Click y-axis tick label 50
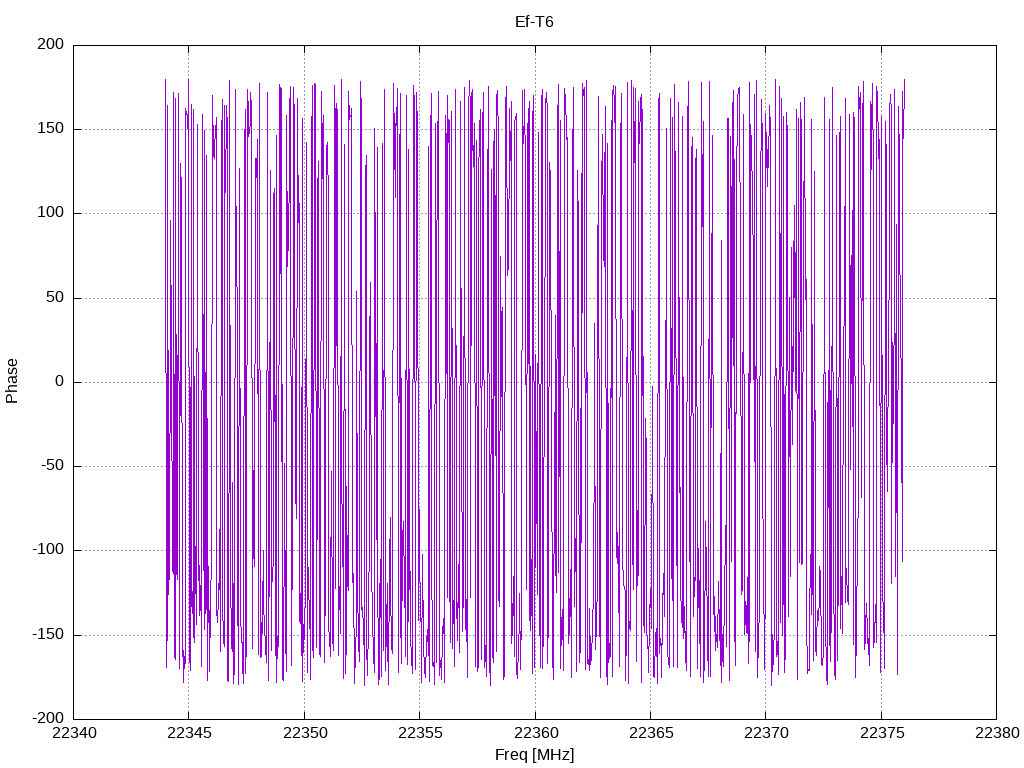Viewport: 1024px width, 768px height. pyautogui.click(x=56, y=298)
